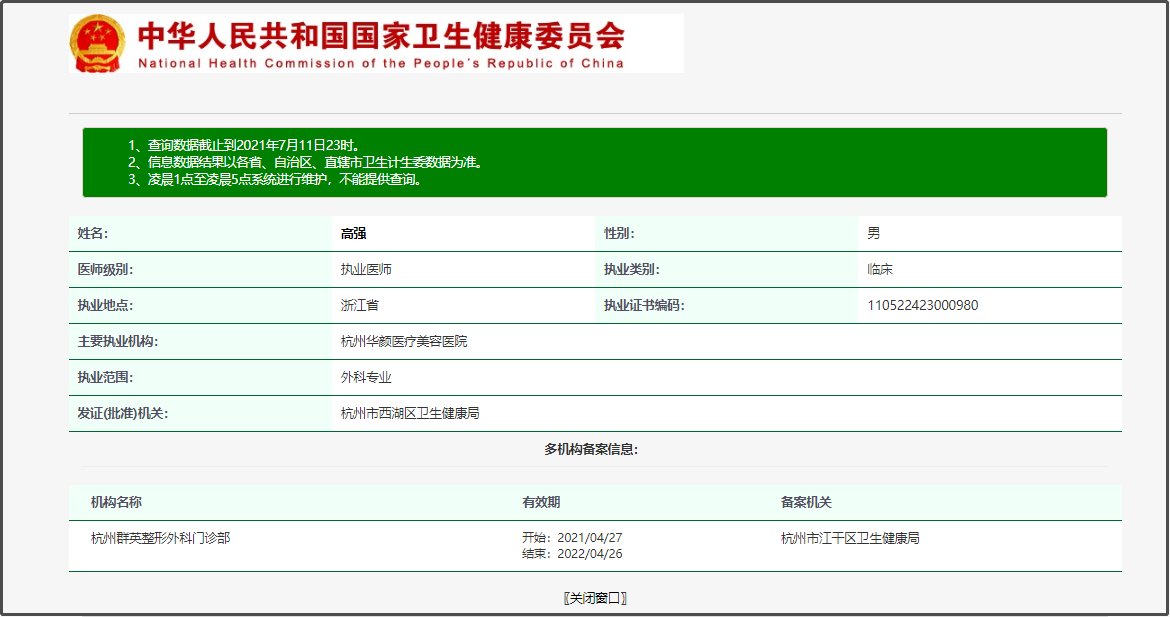The height and width of the screenshot is (617, 1170).
Task: Click the 备案机关 column header
Action: tap(806, 502)
